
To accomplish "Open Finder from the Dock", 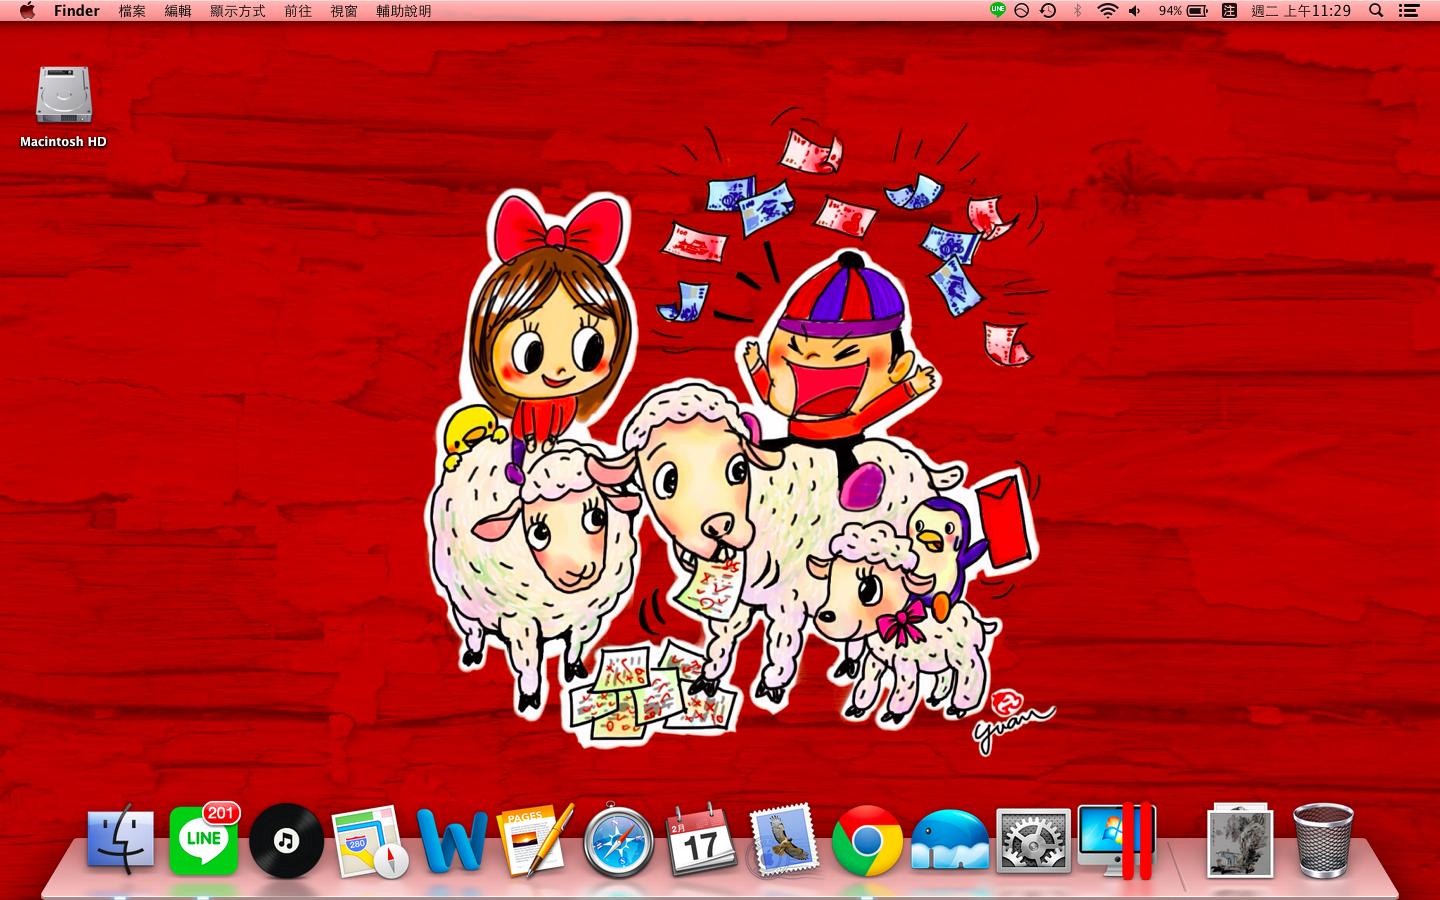I will pyautogui.click(x=121, y=840).
